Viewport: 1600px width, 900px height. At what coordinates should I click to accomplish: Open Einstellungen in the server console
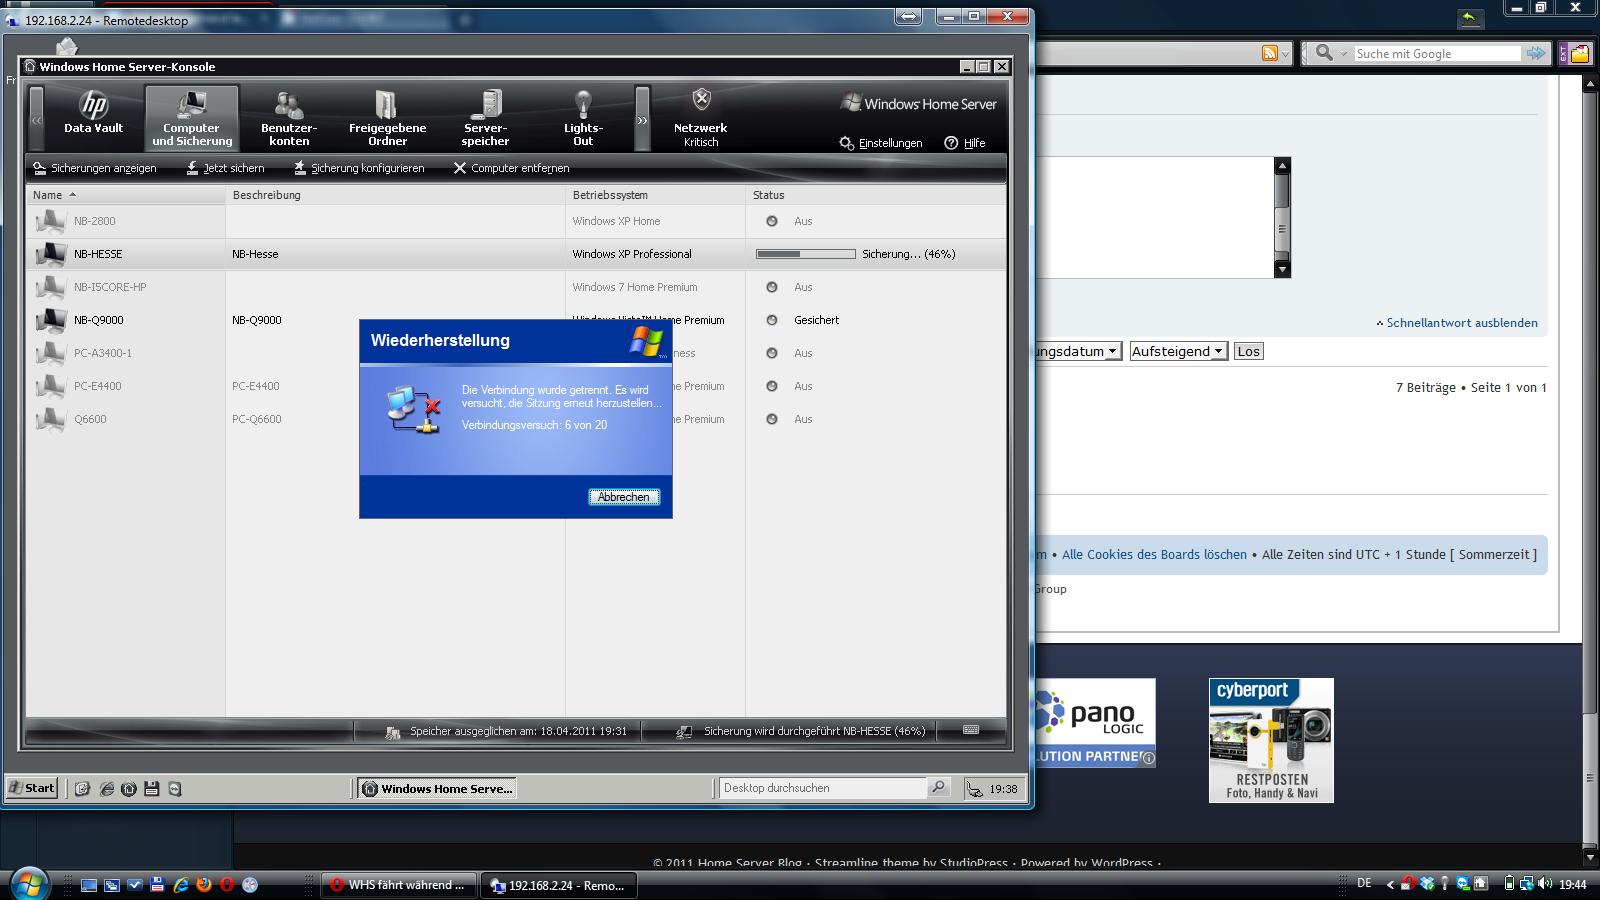pyautogui.click(x=881, y=143)
